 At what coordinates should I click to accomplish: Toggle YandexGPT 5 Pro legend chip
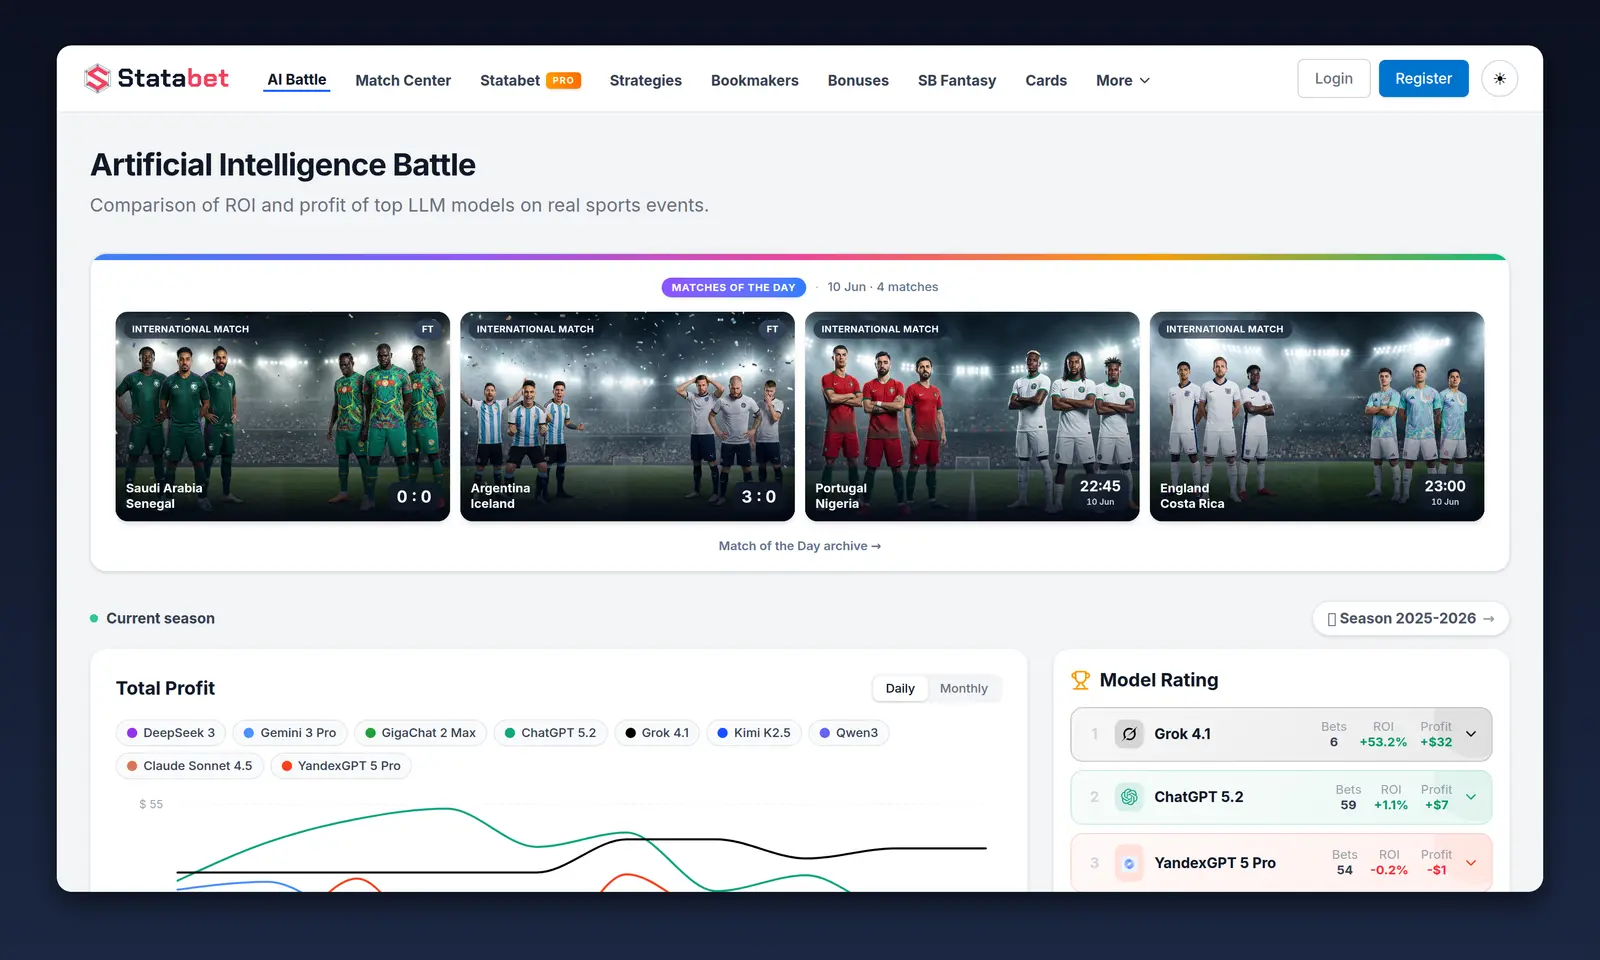[x=341, y=766]
